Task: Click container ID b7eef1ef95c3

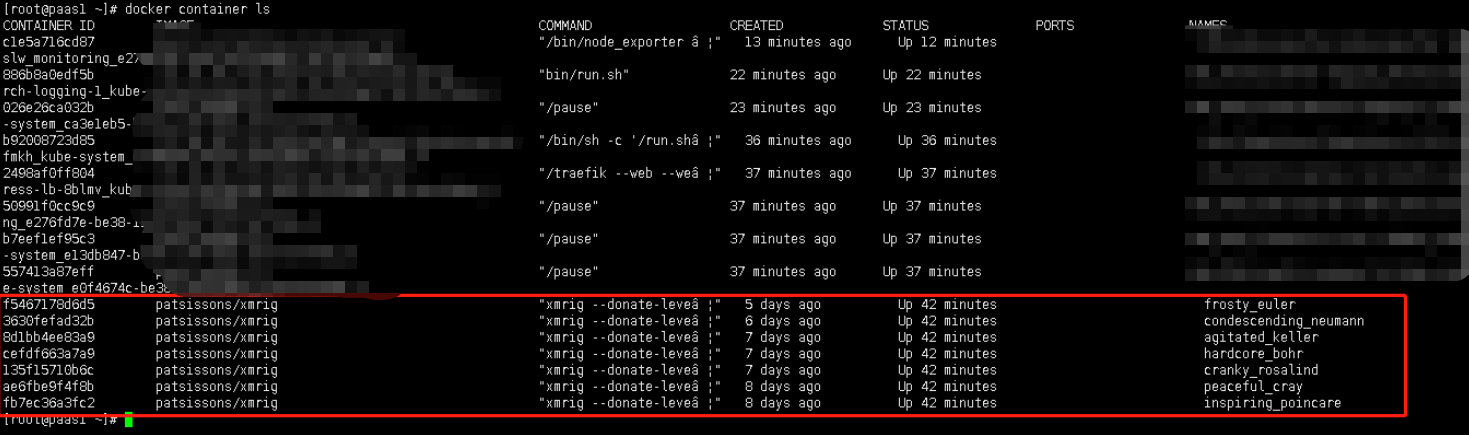Action: coord(49,239)
